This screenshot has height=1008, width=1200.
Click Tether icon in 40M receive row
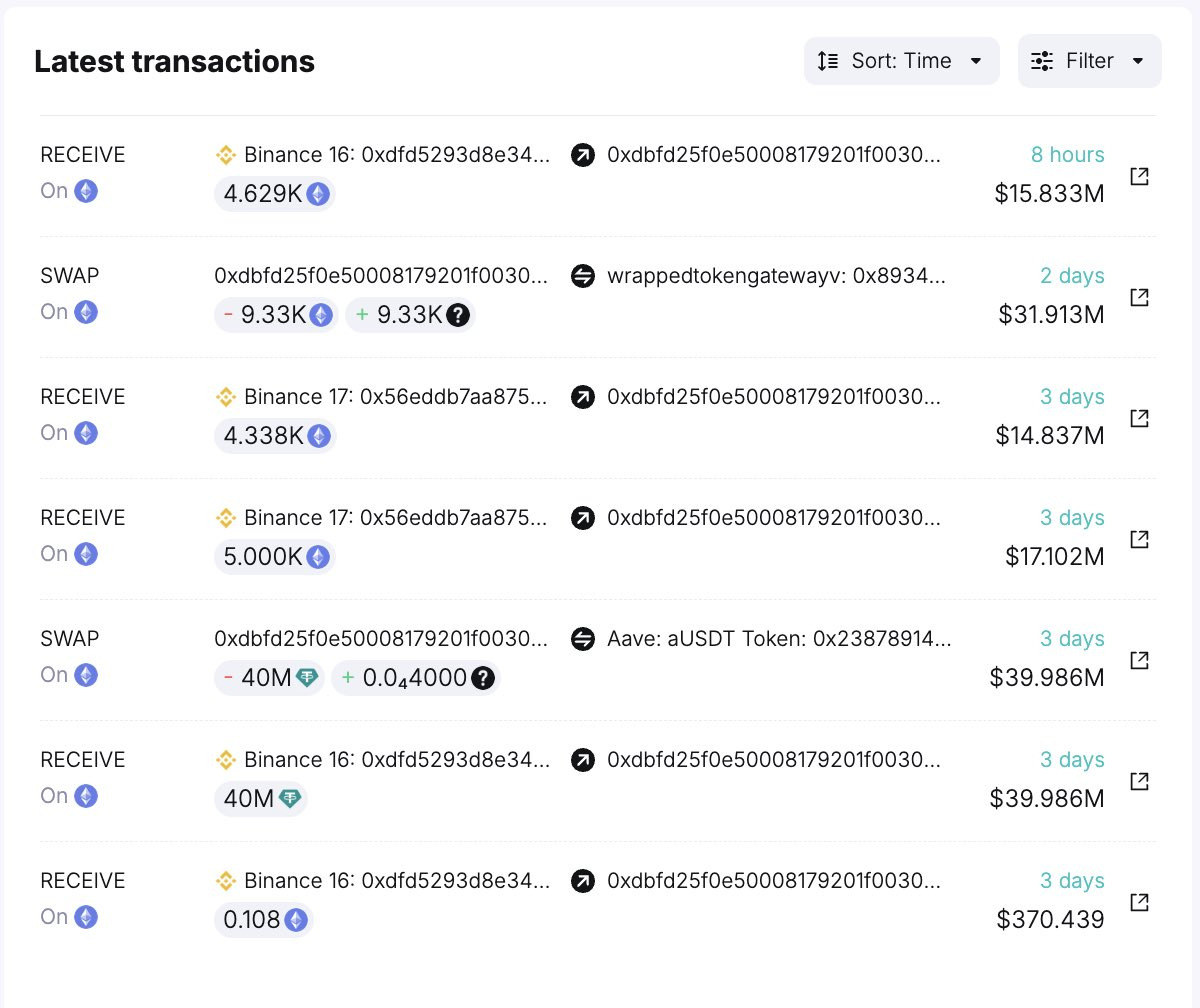(x=290, y=799)
